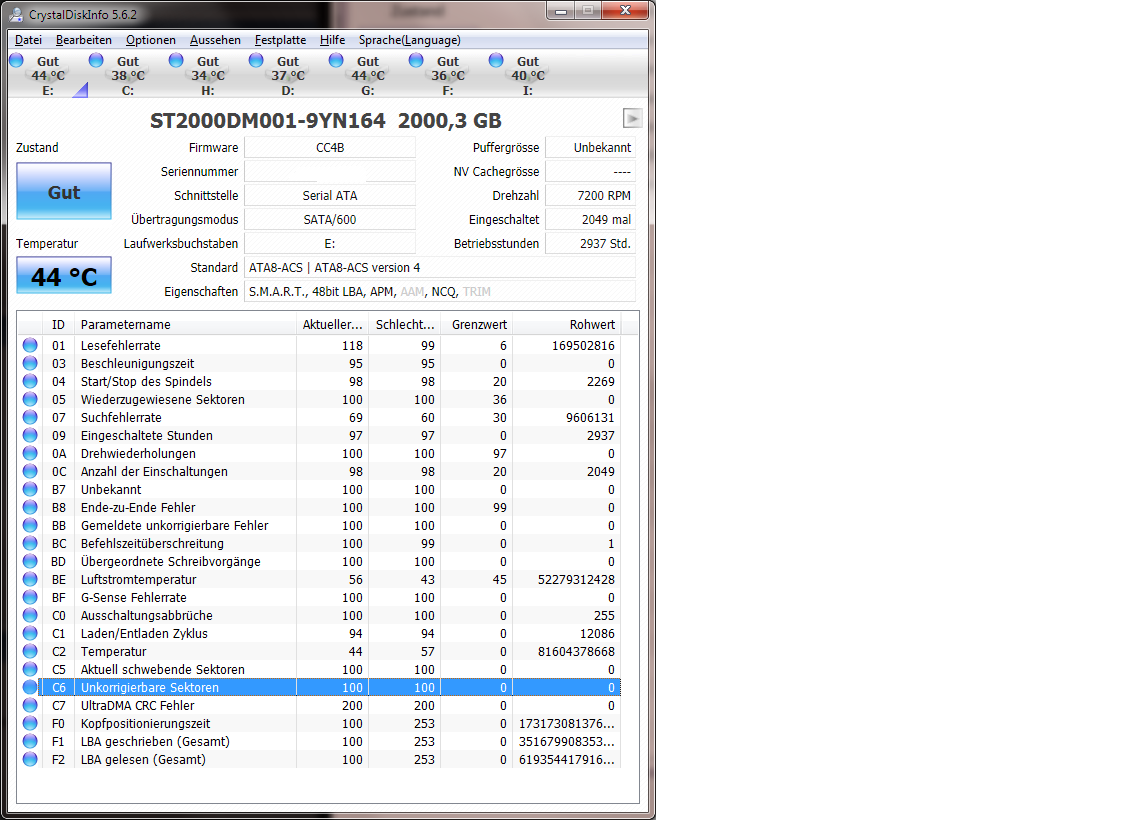Click disk title ST2000DM001-9YN164

(267, 120)
